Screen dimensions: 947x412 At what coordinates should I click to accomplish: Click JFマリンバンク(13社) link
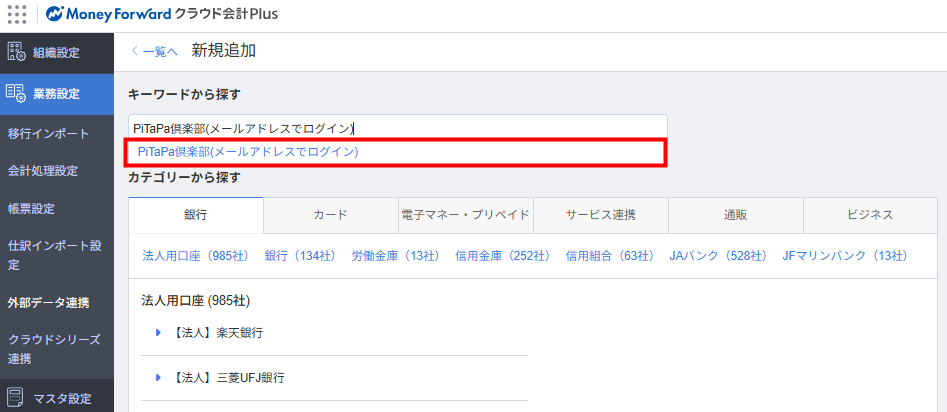coord(845,256)
